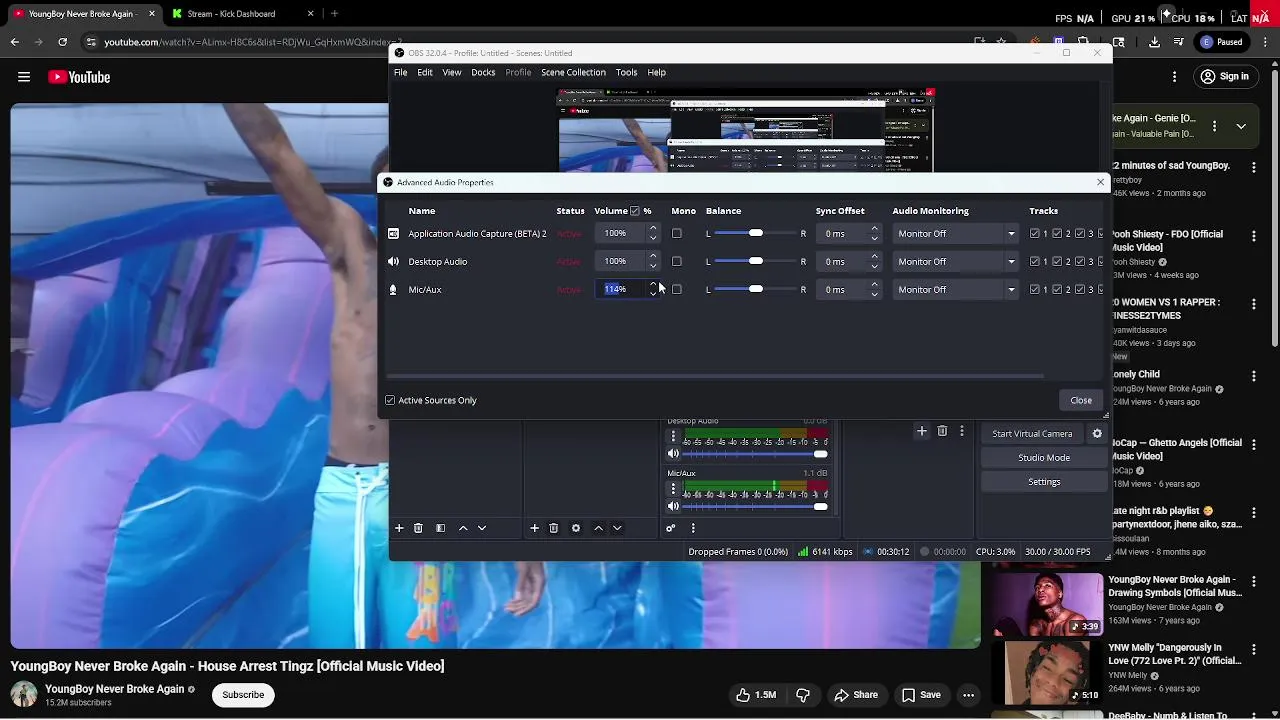Click the Mic/Aux microphone icon in audio properties
The width and height of the screenshot is (1280, 720).
click(393, 290)
